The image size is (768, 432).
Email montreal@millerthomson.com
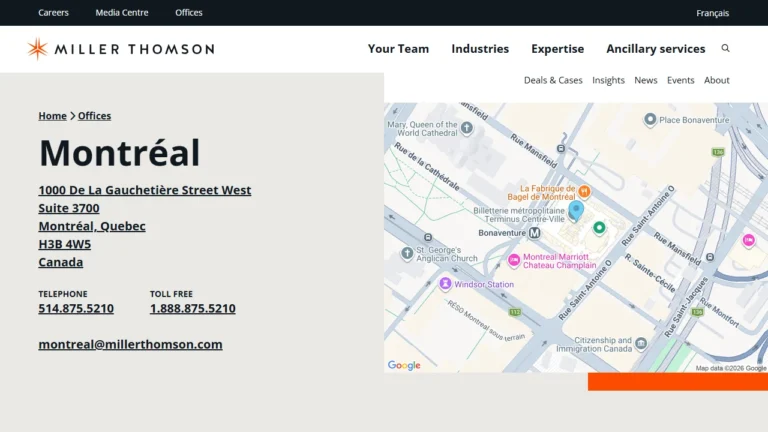(130, 344)
